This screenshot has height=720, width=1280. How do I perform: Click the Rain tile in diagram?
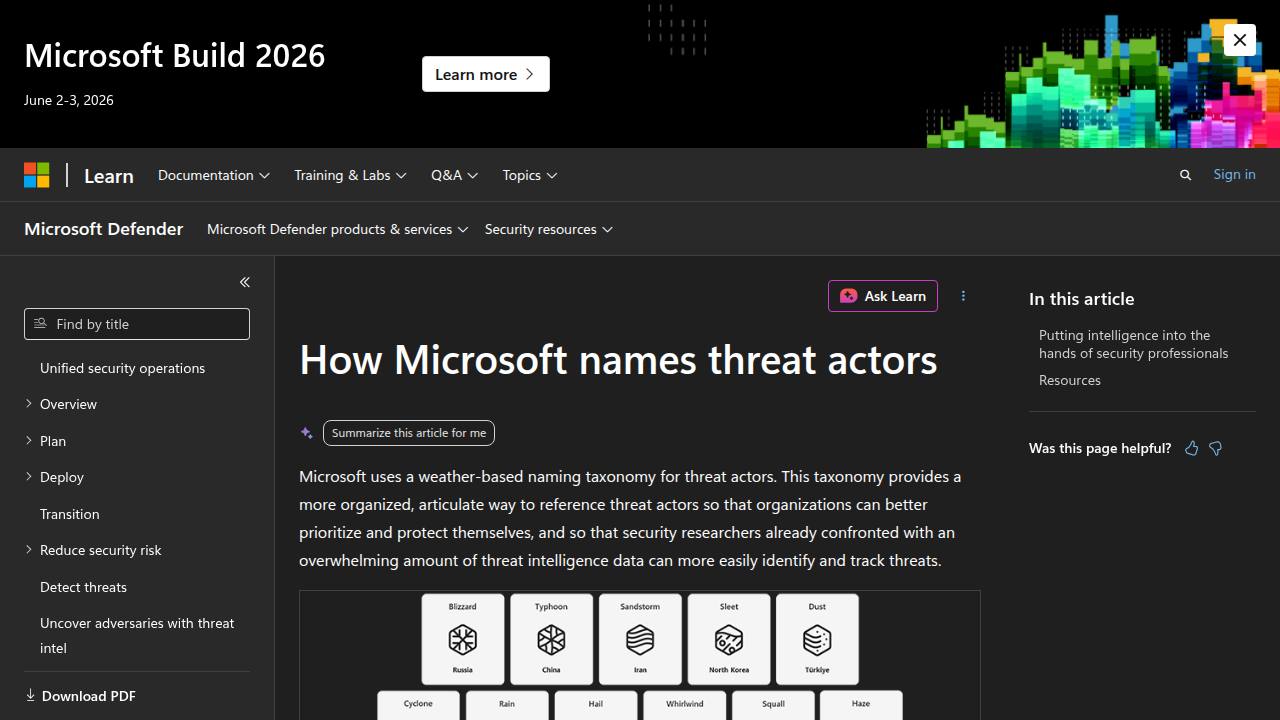pos(507,705)
